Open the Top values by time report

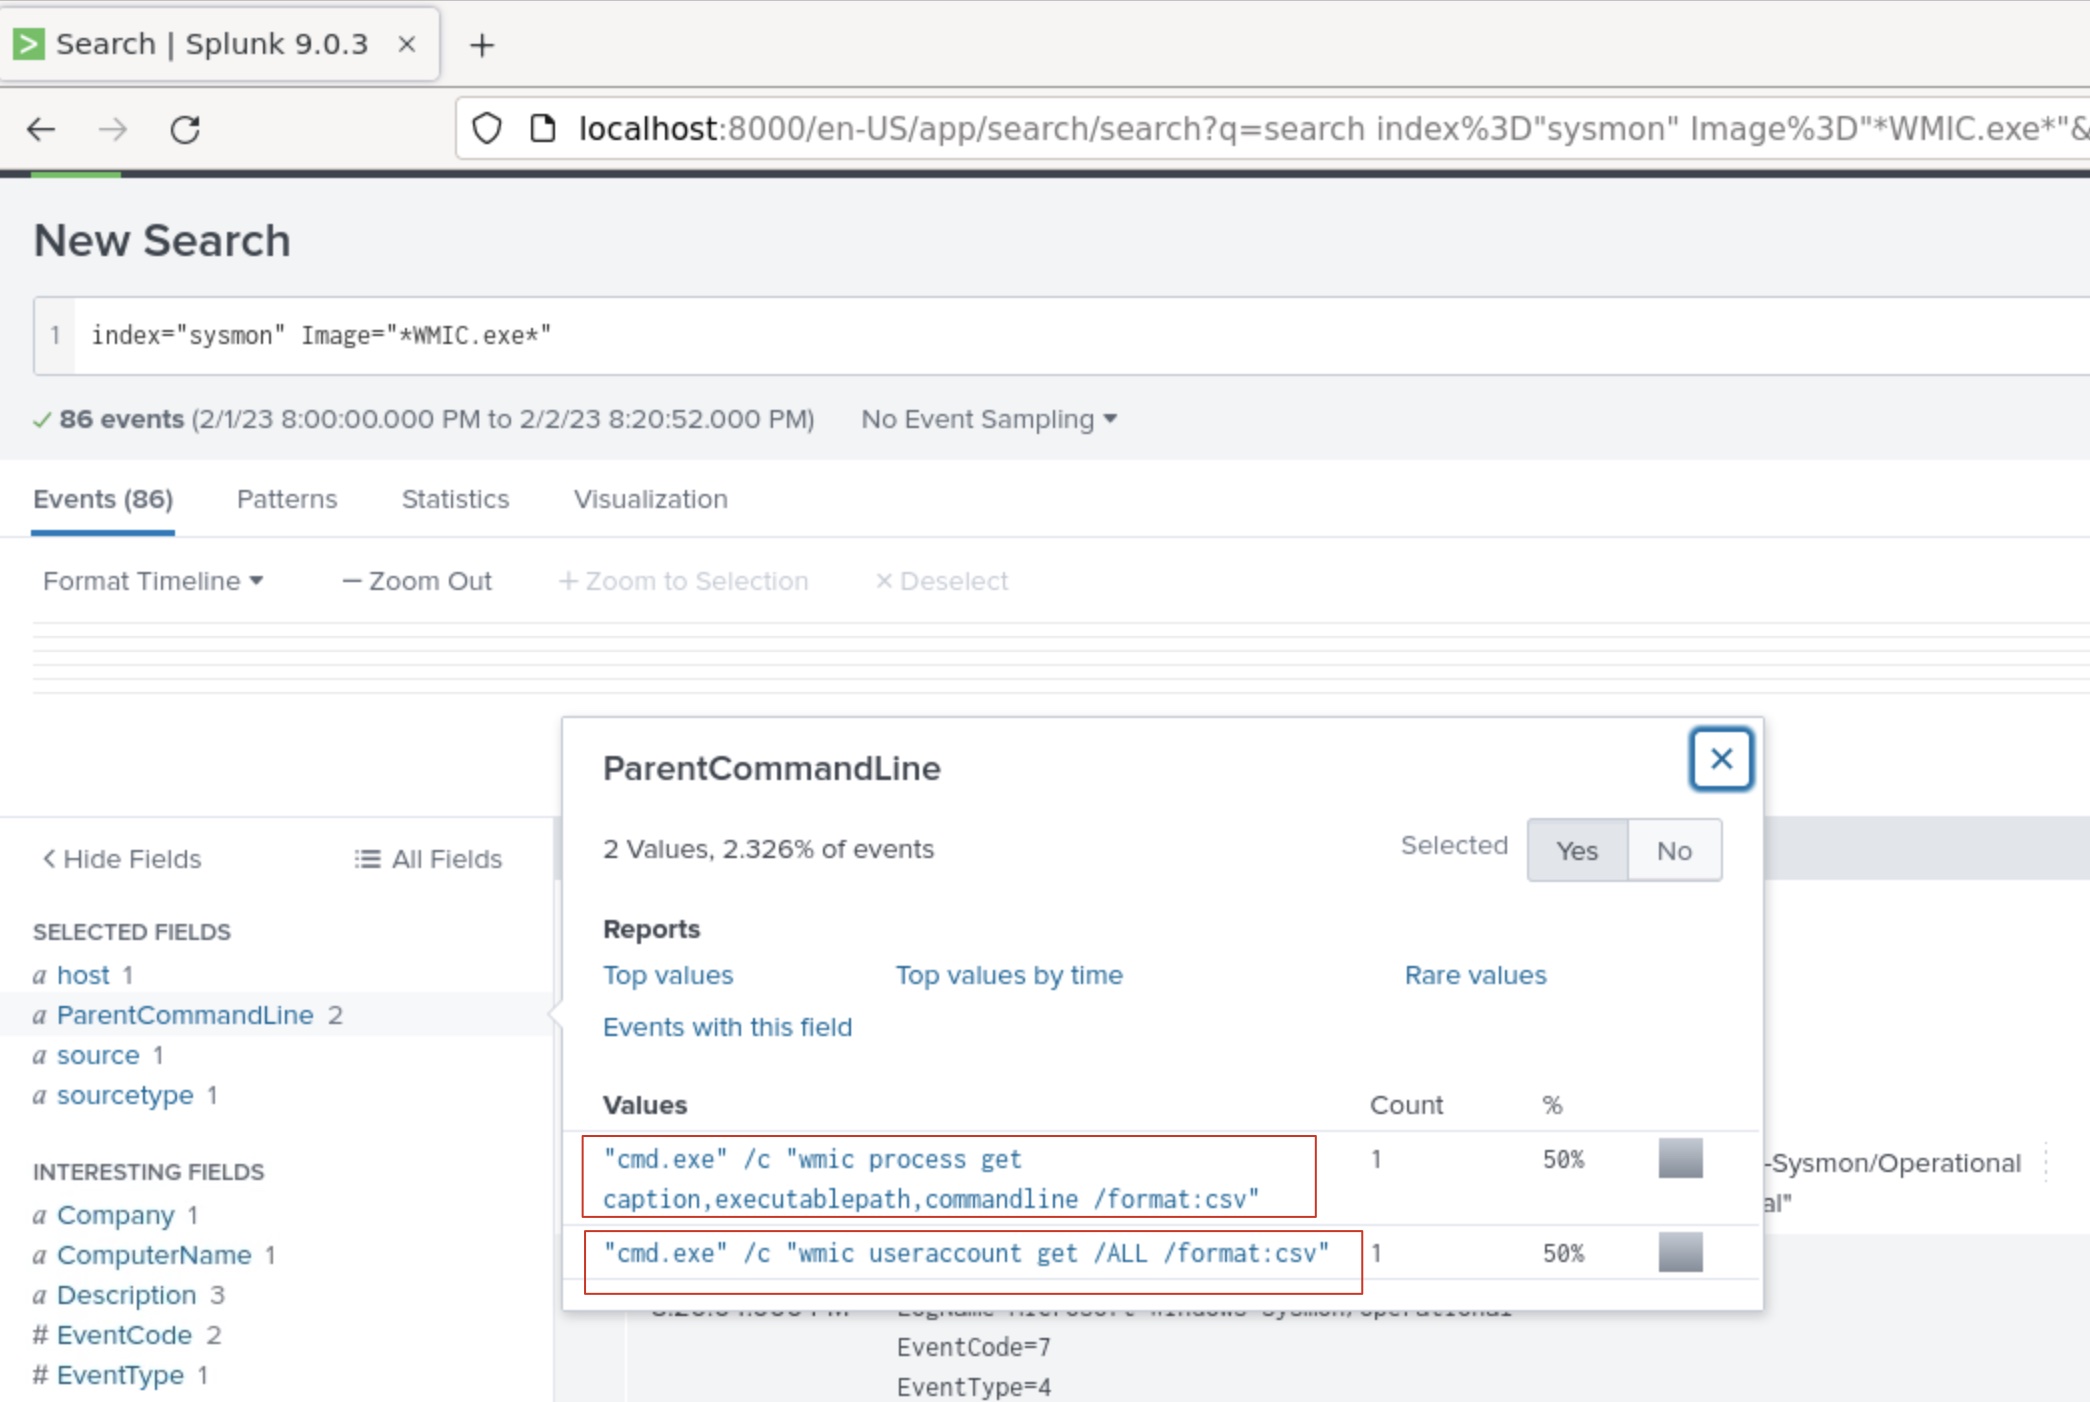[x=1009, y=975]
